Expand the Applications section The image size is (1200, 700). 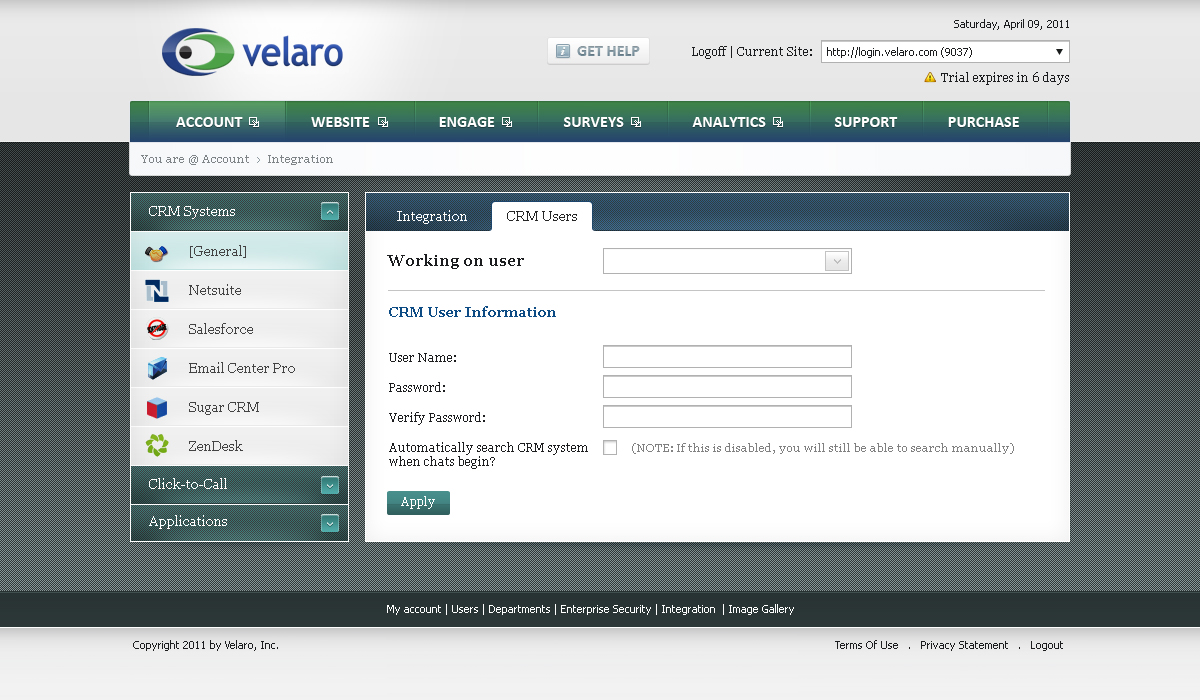(330, 522)
